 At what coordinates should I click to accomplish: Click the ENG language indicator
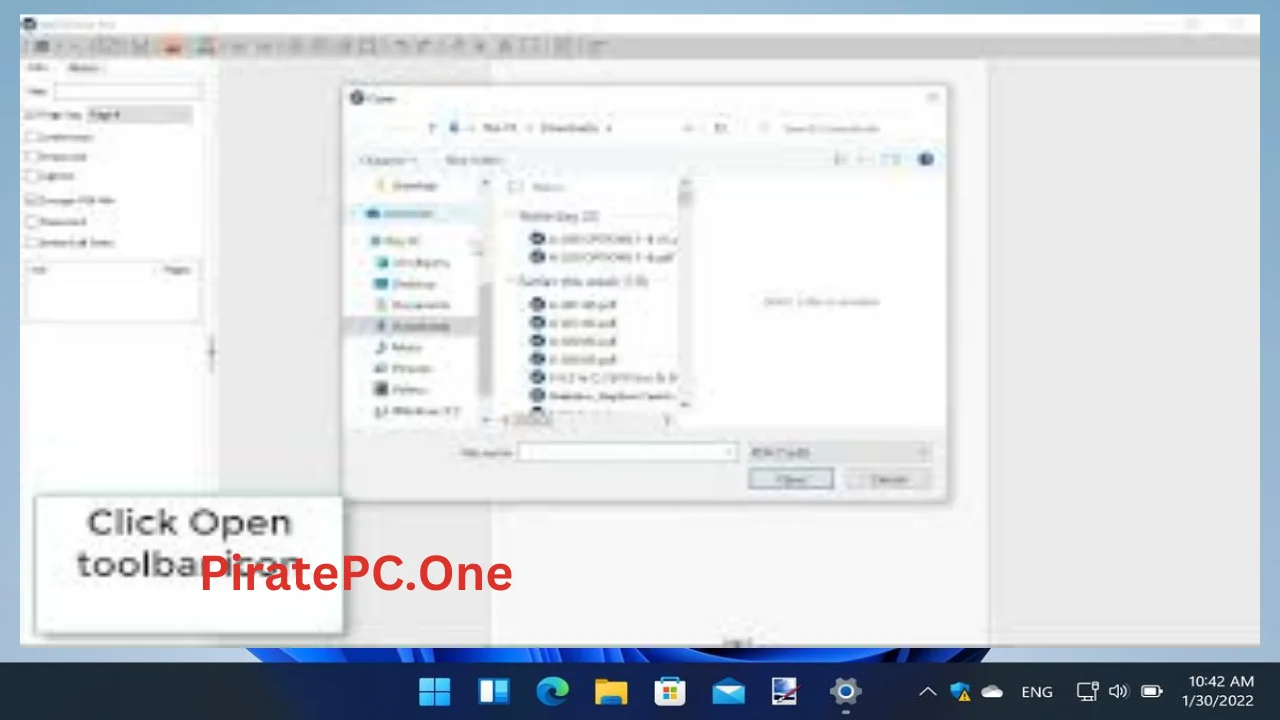click(1037, 691)
